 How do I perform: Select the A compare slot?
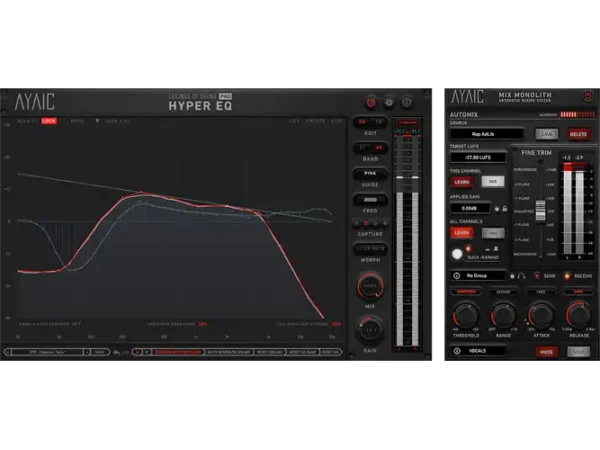tap(137, 352)
